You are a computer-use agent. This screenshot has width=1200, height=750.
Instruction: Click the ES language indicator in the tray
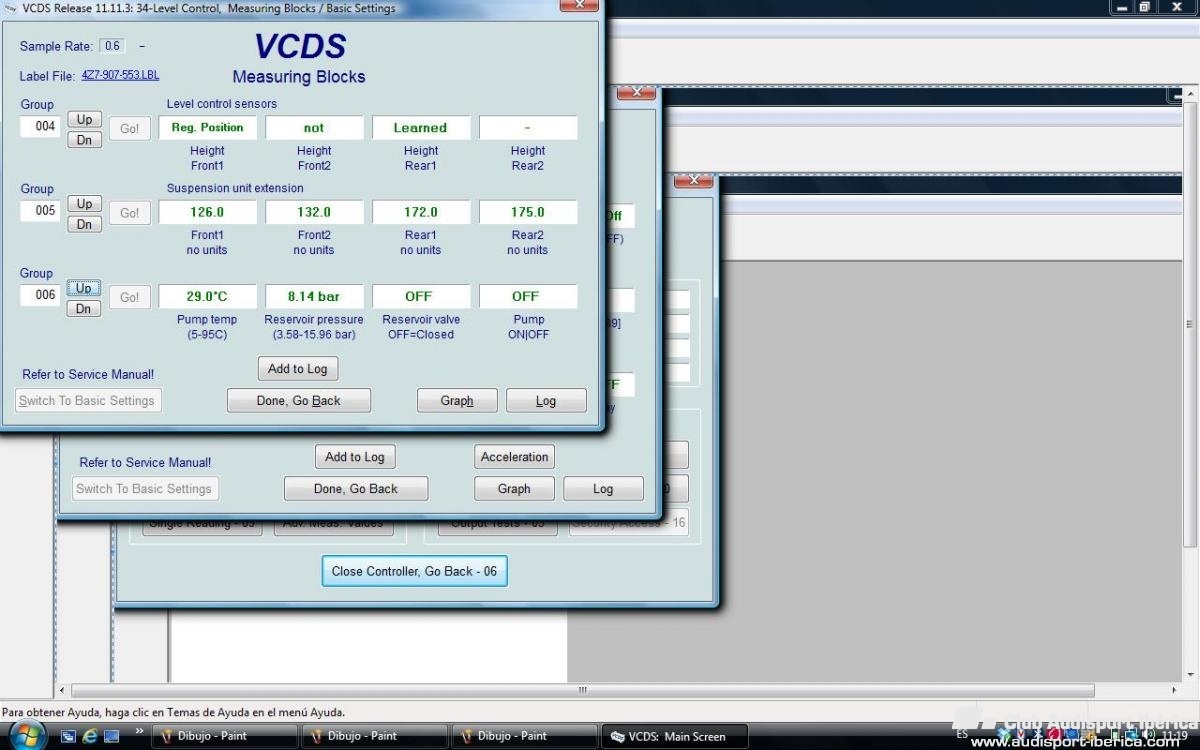click(962, 734)
